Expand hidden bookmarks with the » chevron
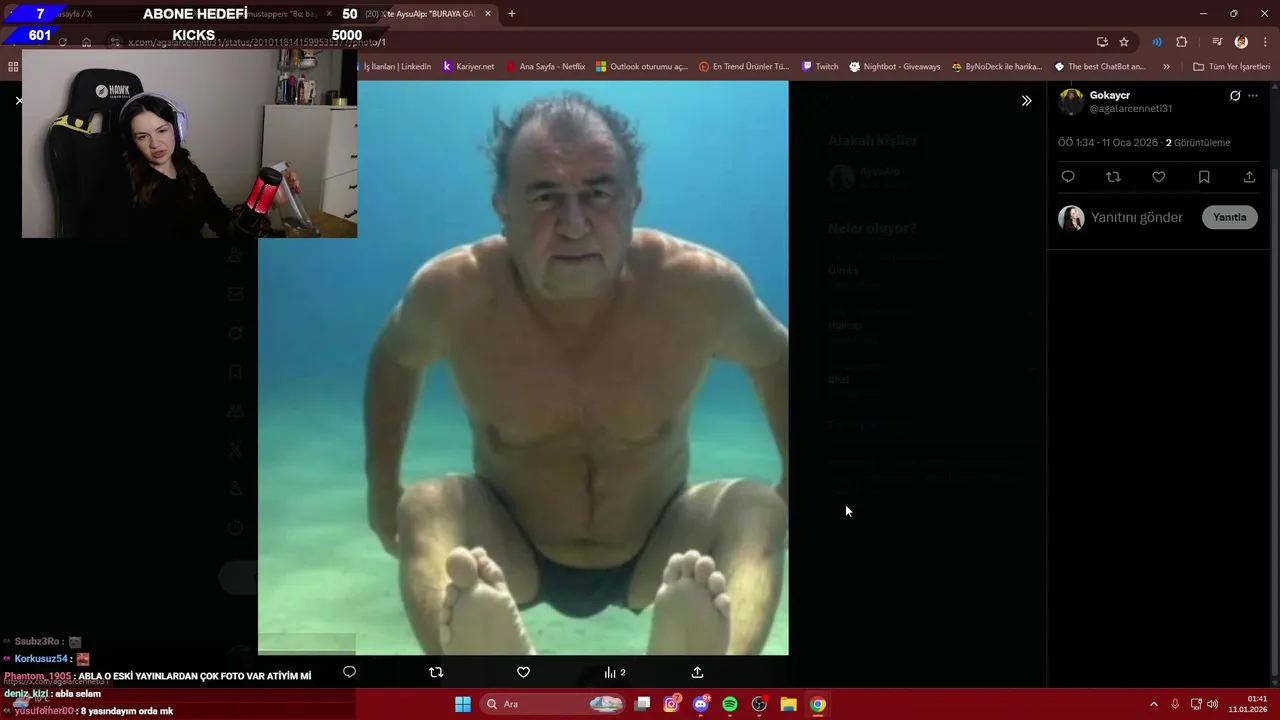Image resolution: width=1280 pixels, height=720 pixels. click(1166, 67)
